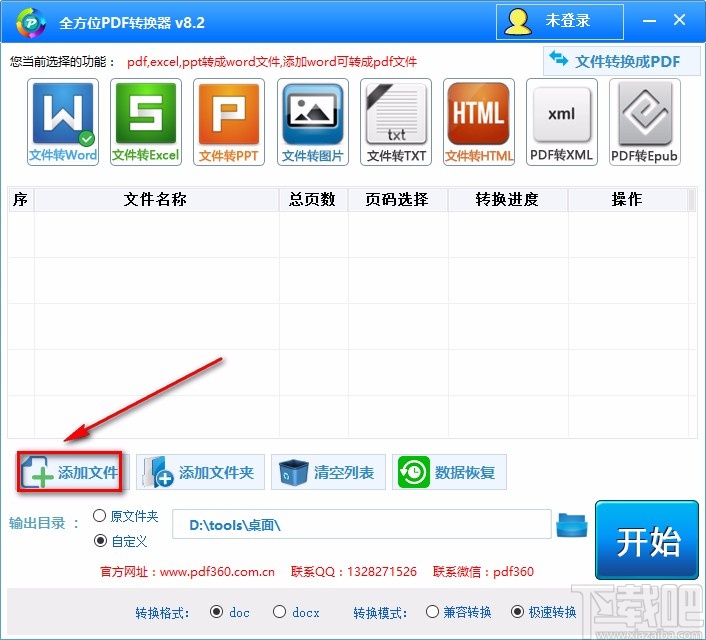Image resolution: width=706 pixels, height=640 pixels.
Task: Select the 文件转TXT conversion icon
Action: tap(396, 122)
